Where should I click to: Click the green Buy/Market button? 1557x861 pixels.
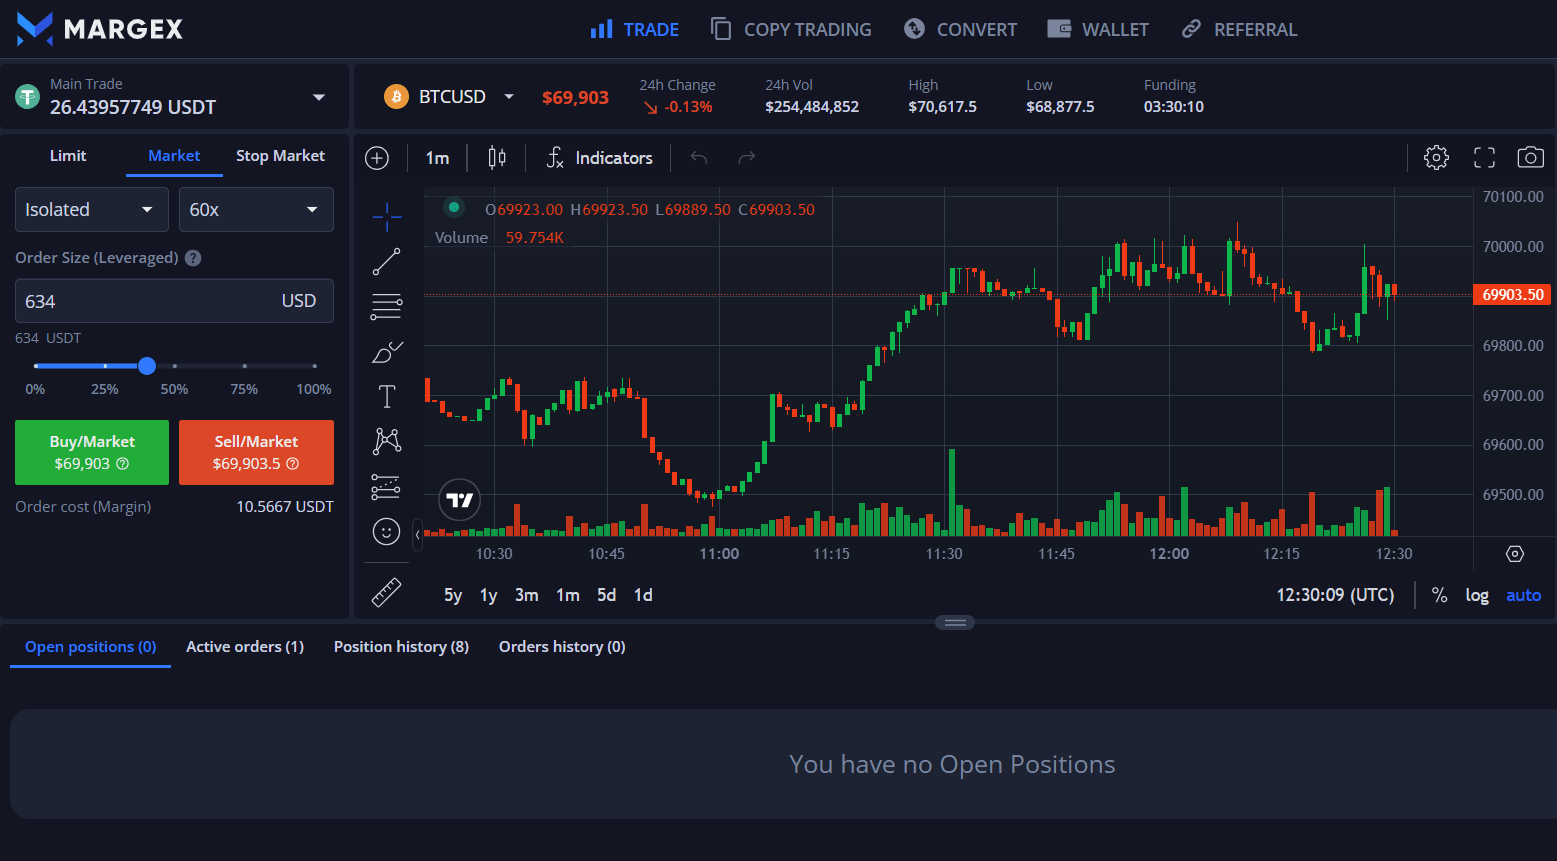pos(92,452)
